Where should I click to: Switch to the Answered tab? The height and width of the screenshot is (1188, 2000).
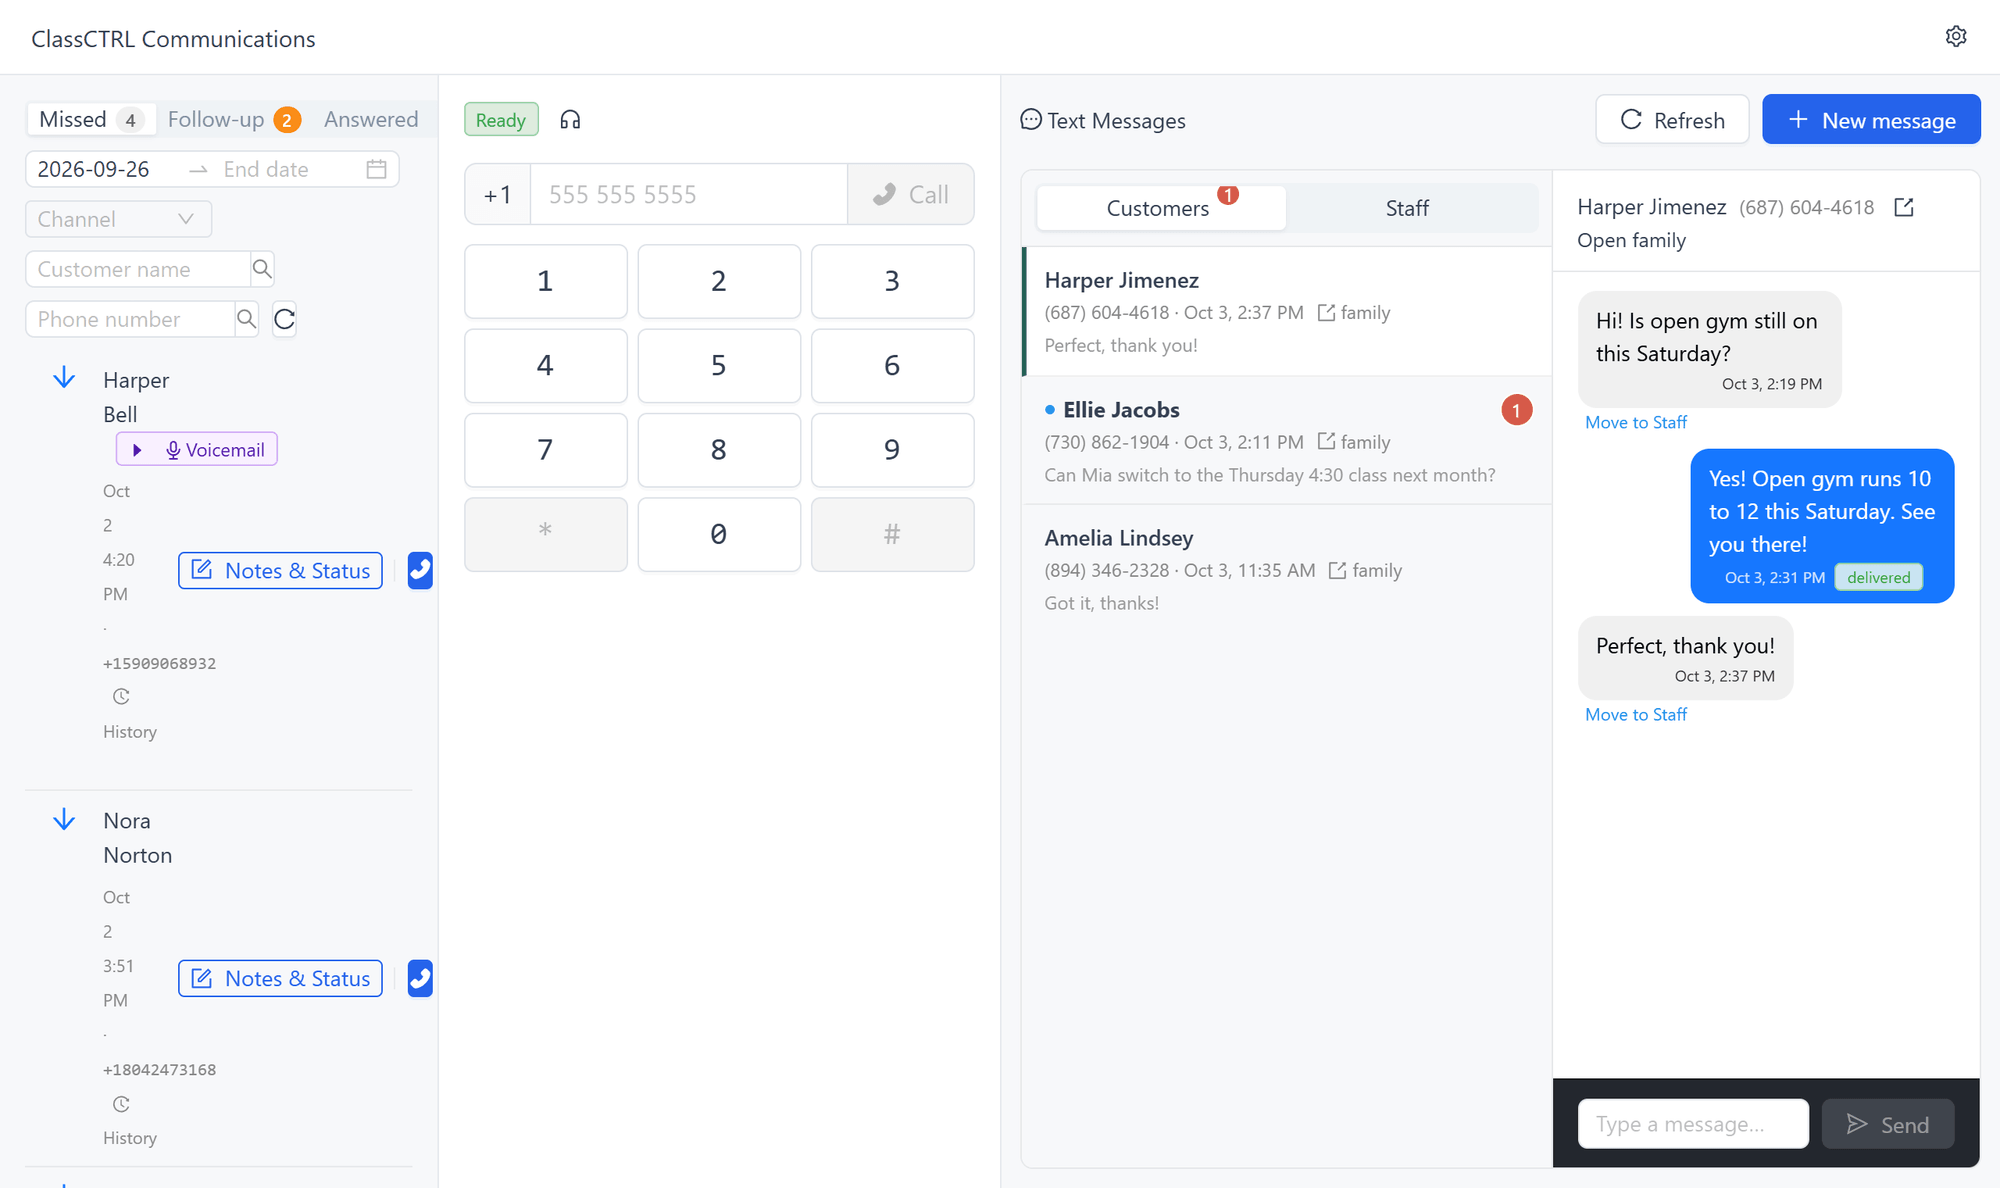(x=371, y=120)
